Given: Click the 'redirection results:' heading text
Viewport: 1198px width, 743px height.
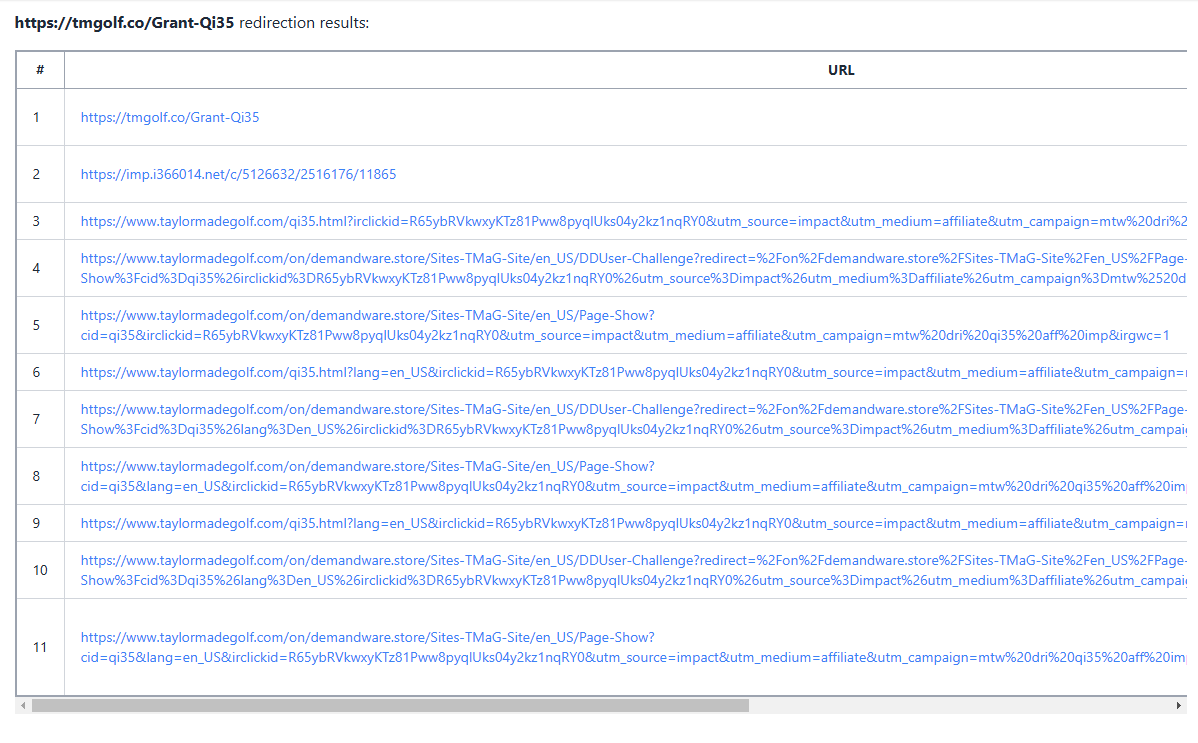Looking at the screenshot, I should (304, 23).
